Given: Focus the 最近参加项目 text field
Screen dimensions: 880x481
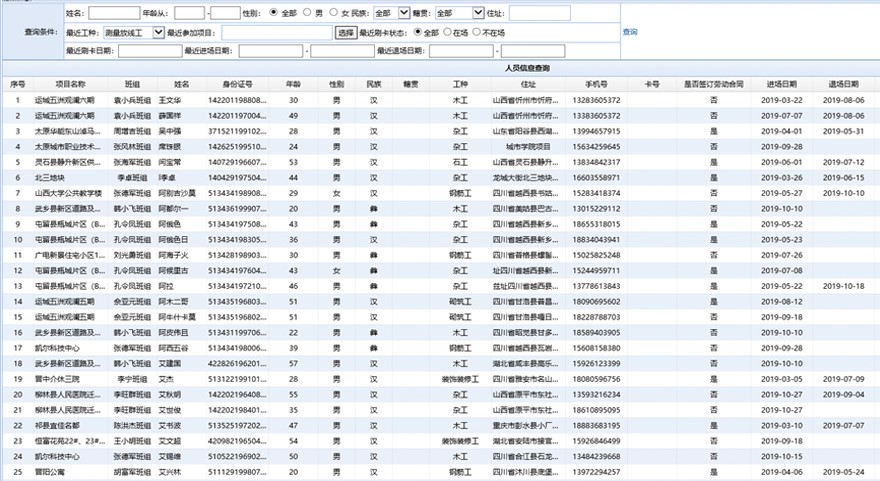Looking at the screenshot, I should point(276,33).
